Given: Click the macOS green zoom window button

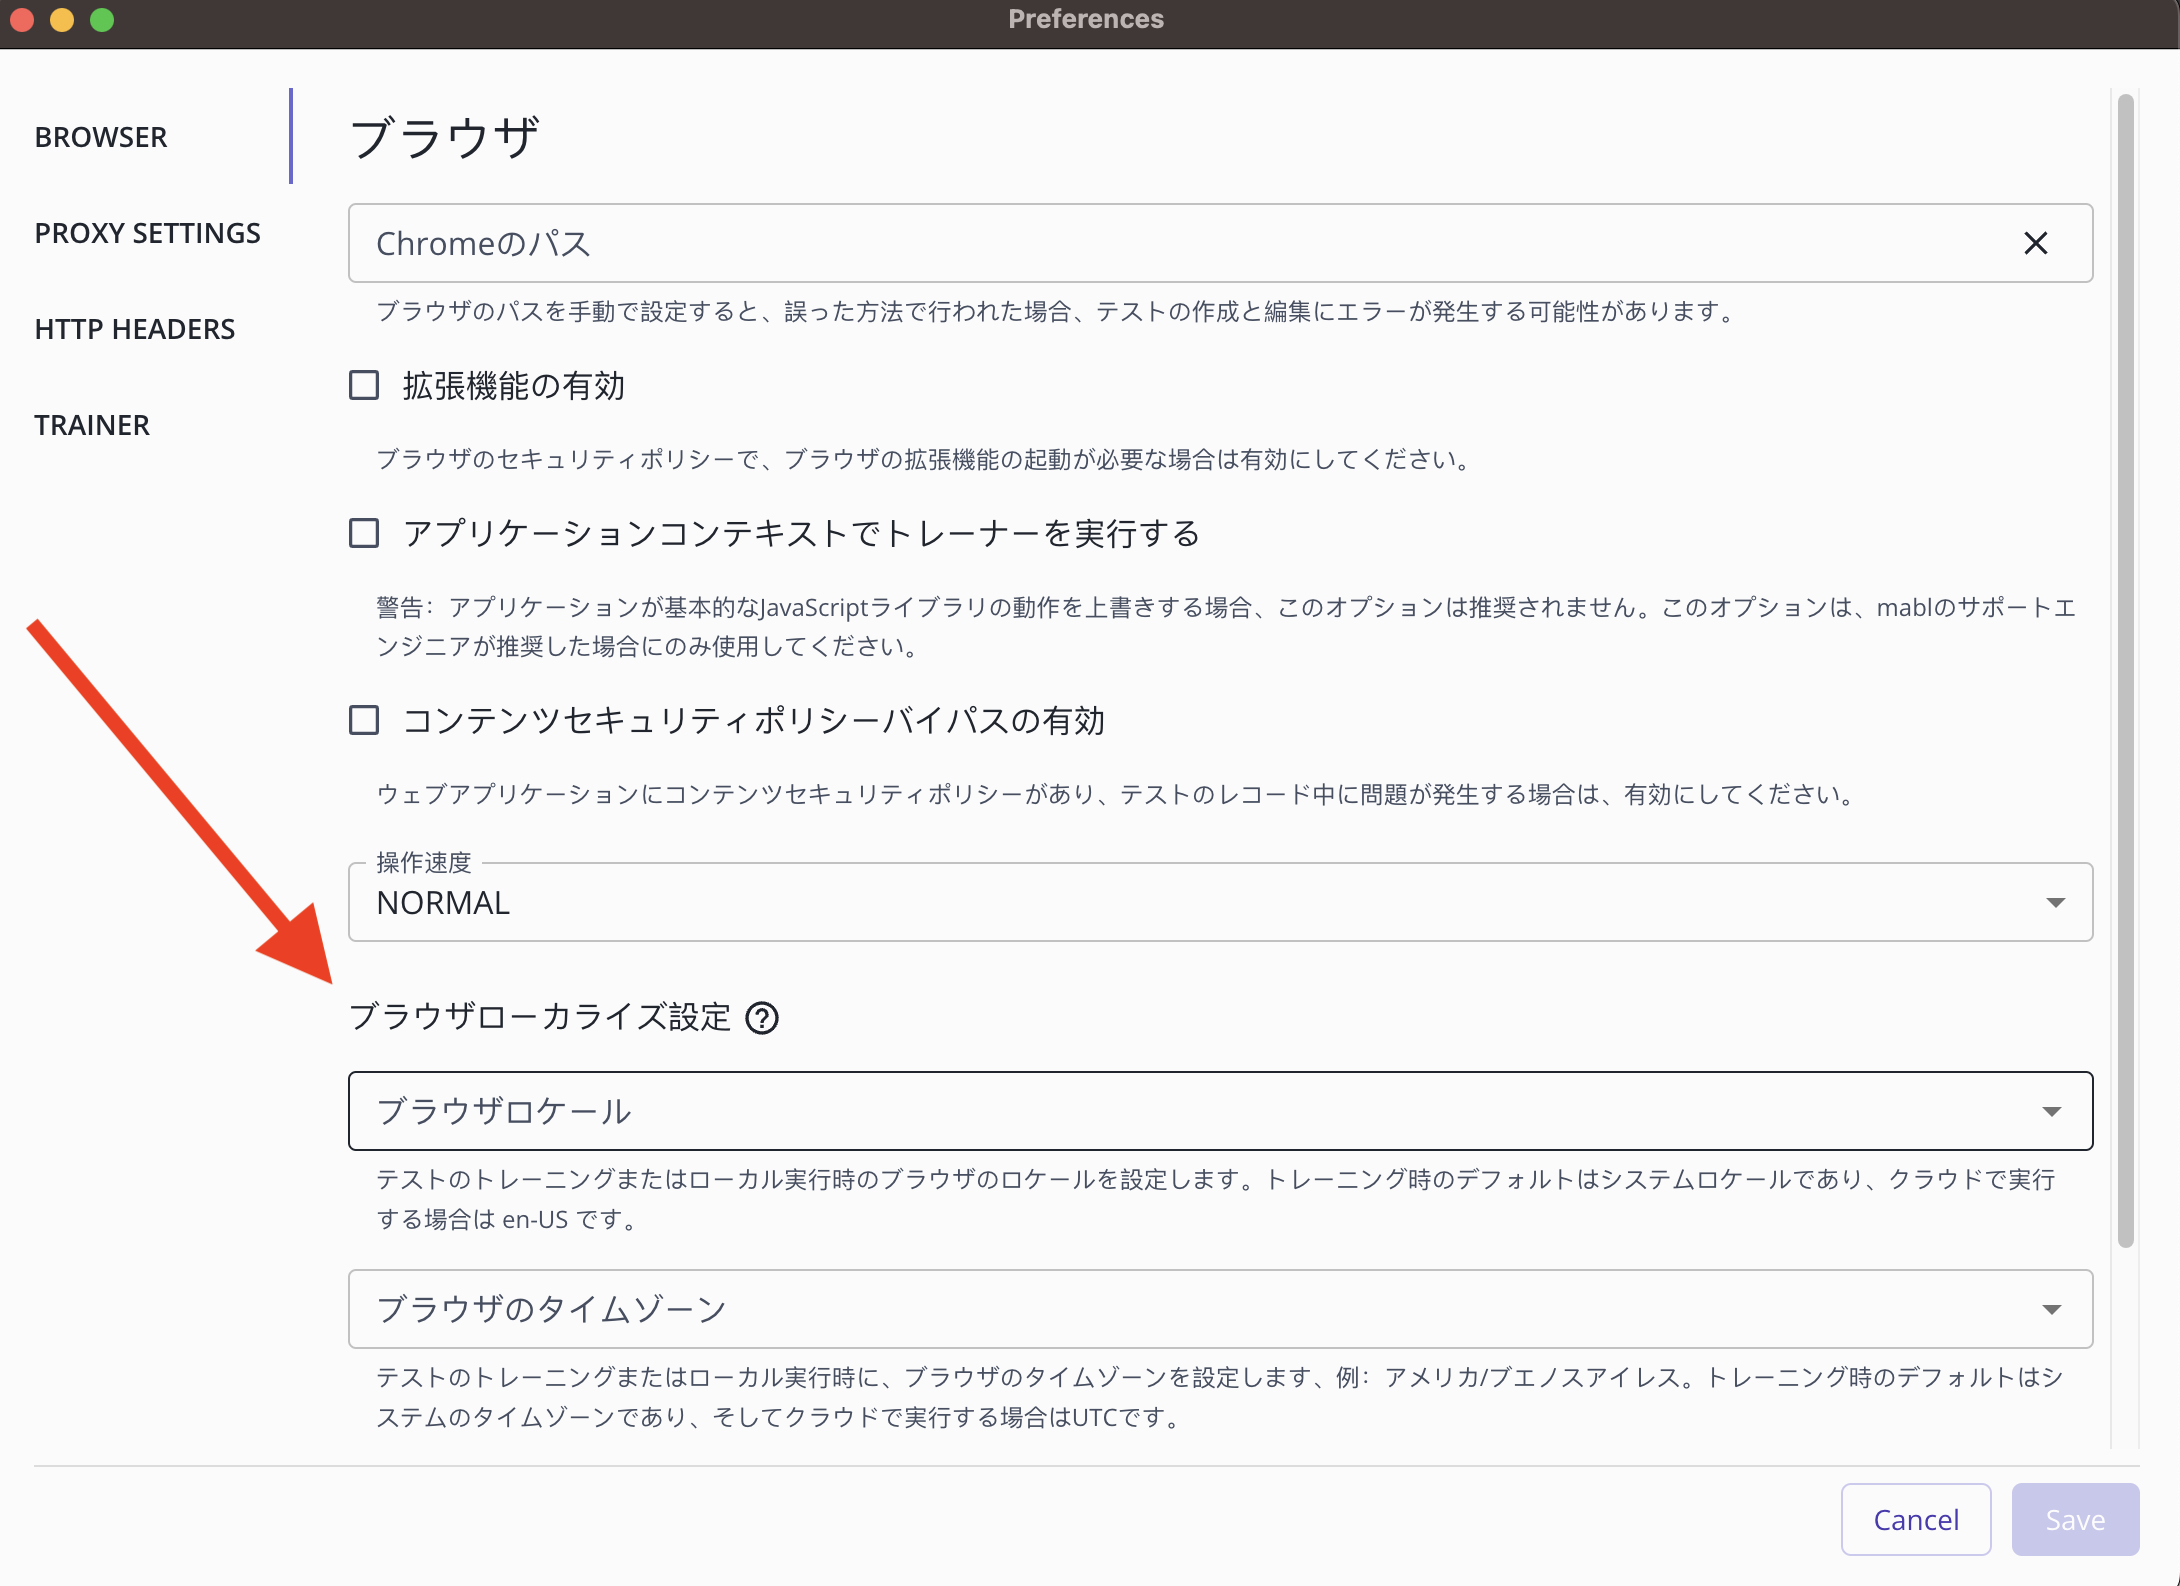Looking at the screenshot, I should (x=102, y=19).
